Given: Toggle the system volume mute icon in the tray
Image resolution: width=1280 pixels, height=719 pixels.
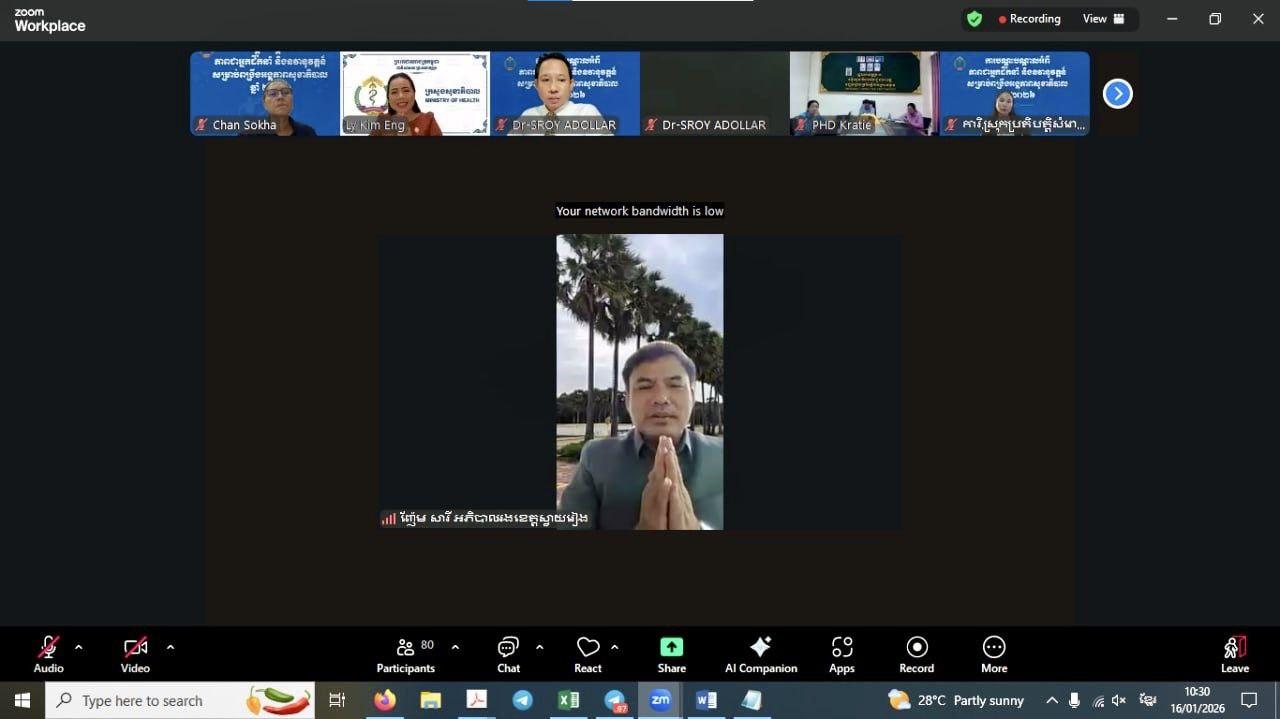Looking at the screenshot, I should coord(1119,700).
